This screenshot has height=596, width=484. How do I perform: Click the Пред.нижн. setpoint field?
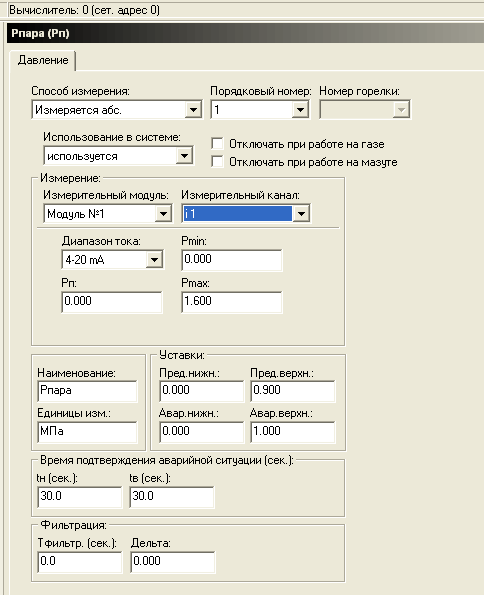tap(202, 391)
